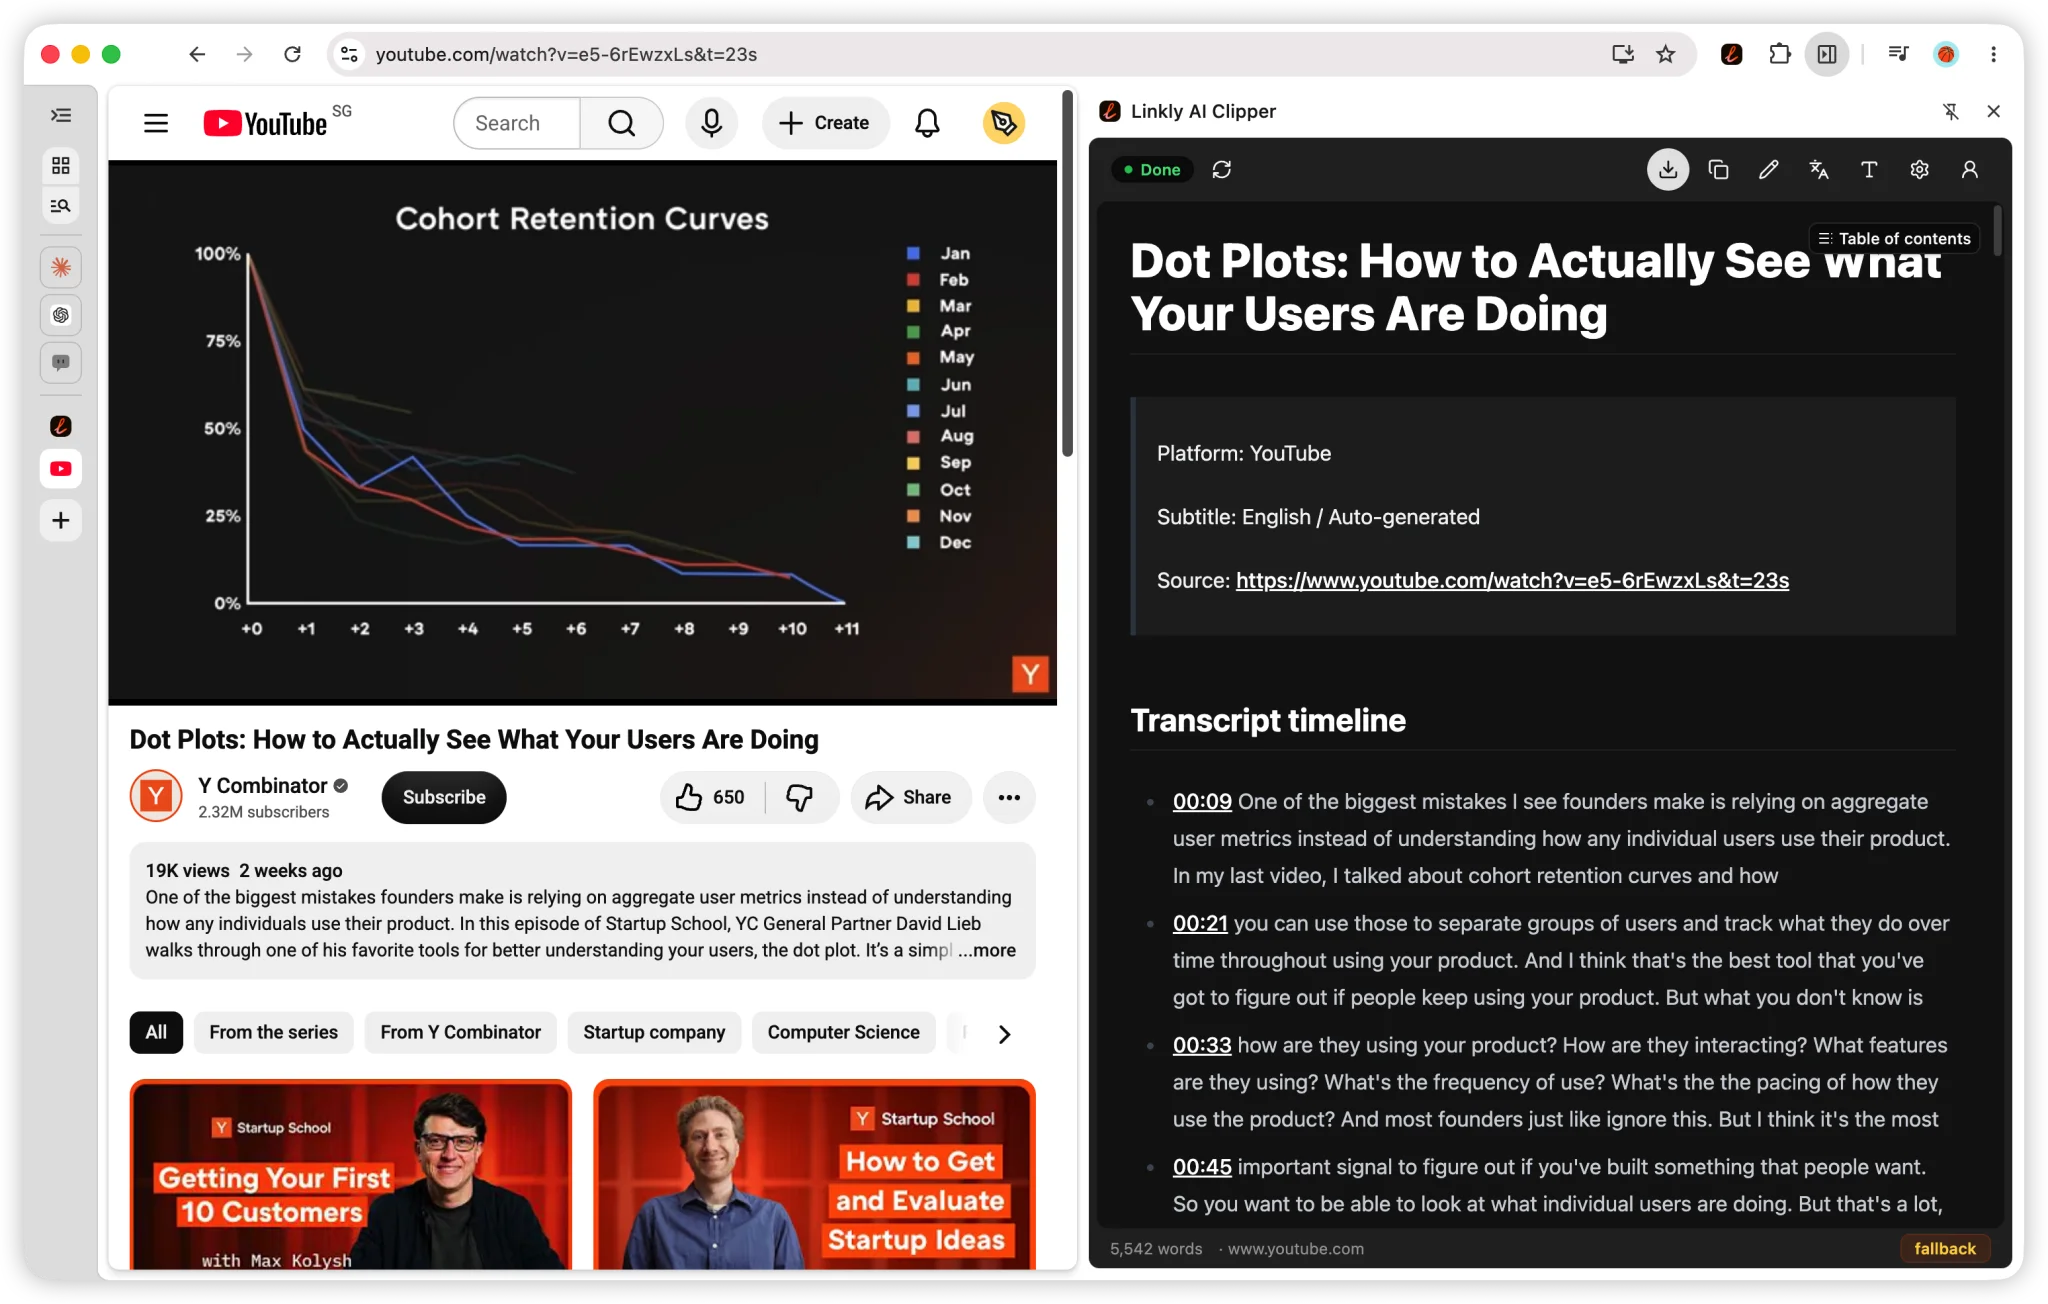The height and width of the screenshot is (1304, 2048).
Task: Go to the YouTube home logo
Action: tap(266, 123)
